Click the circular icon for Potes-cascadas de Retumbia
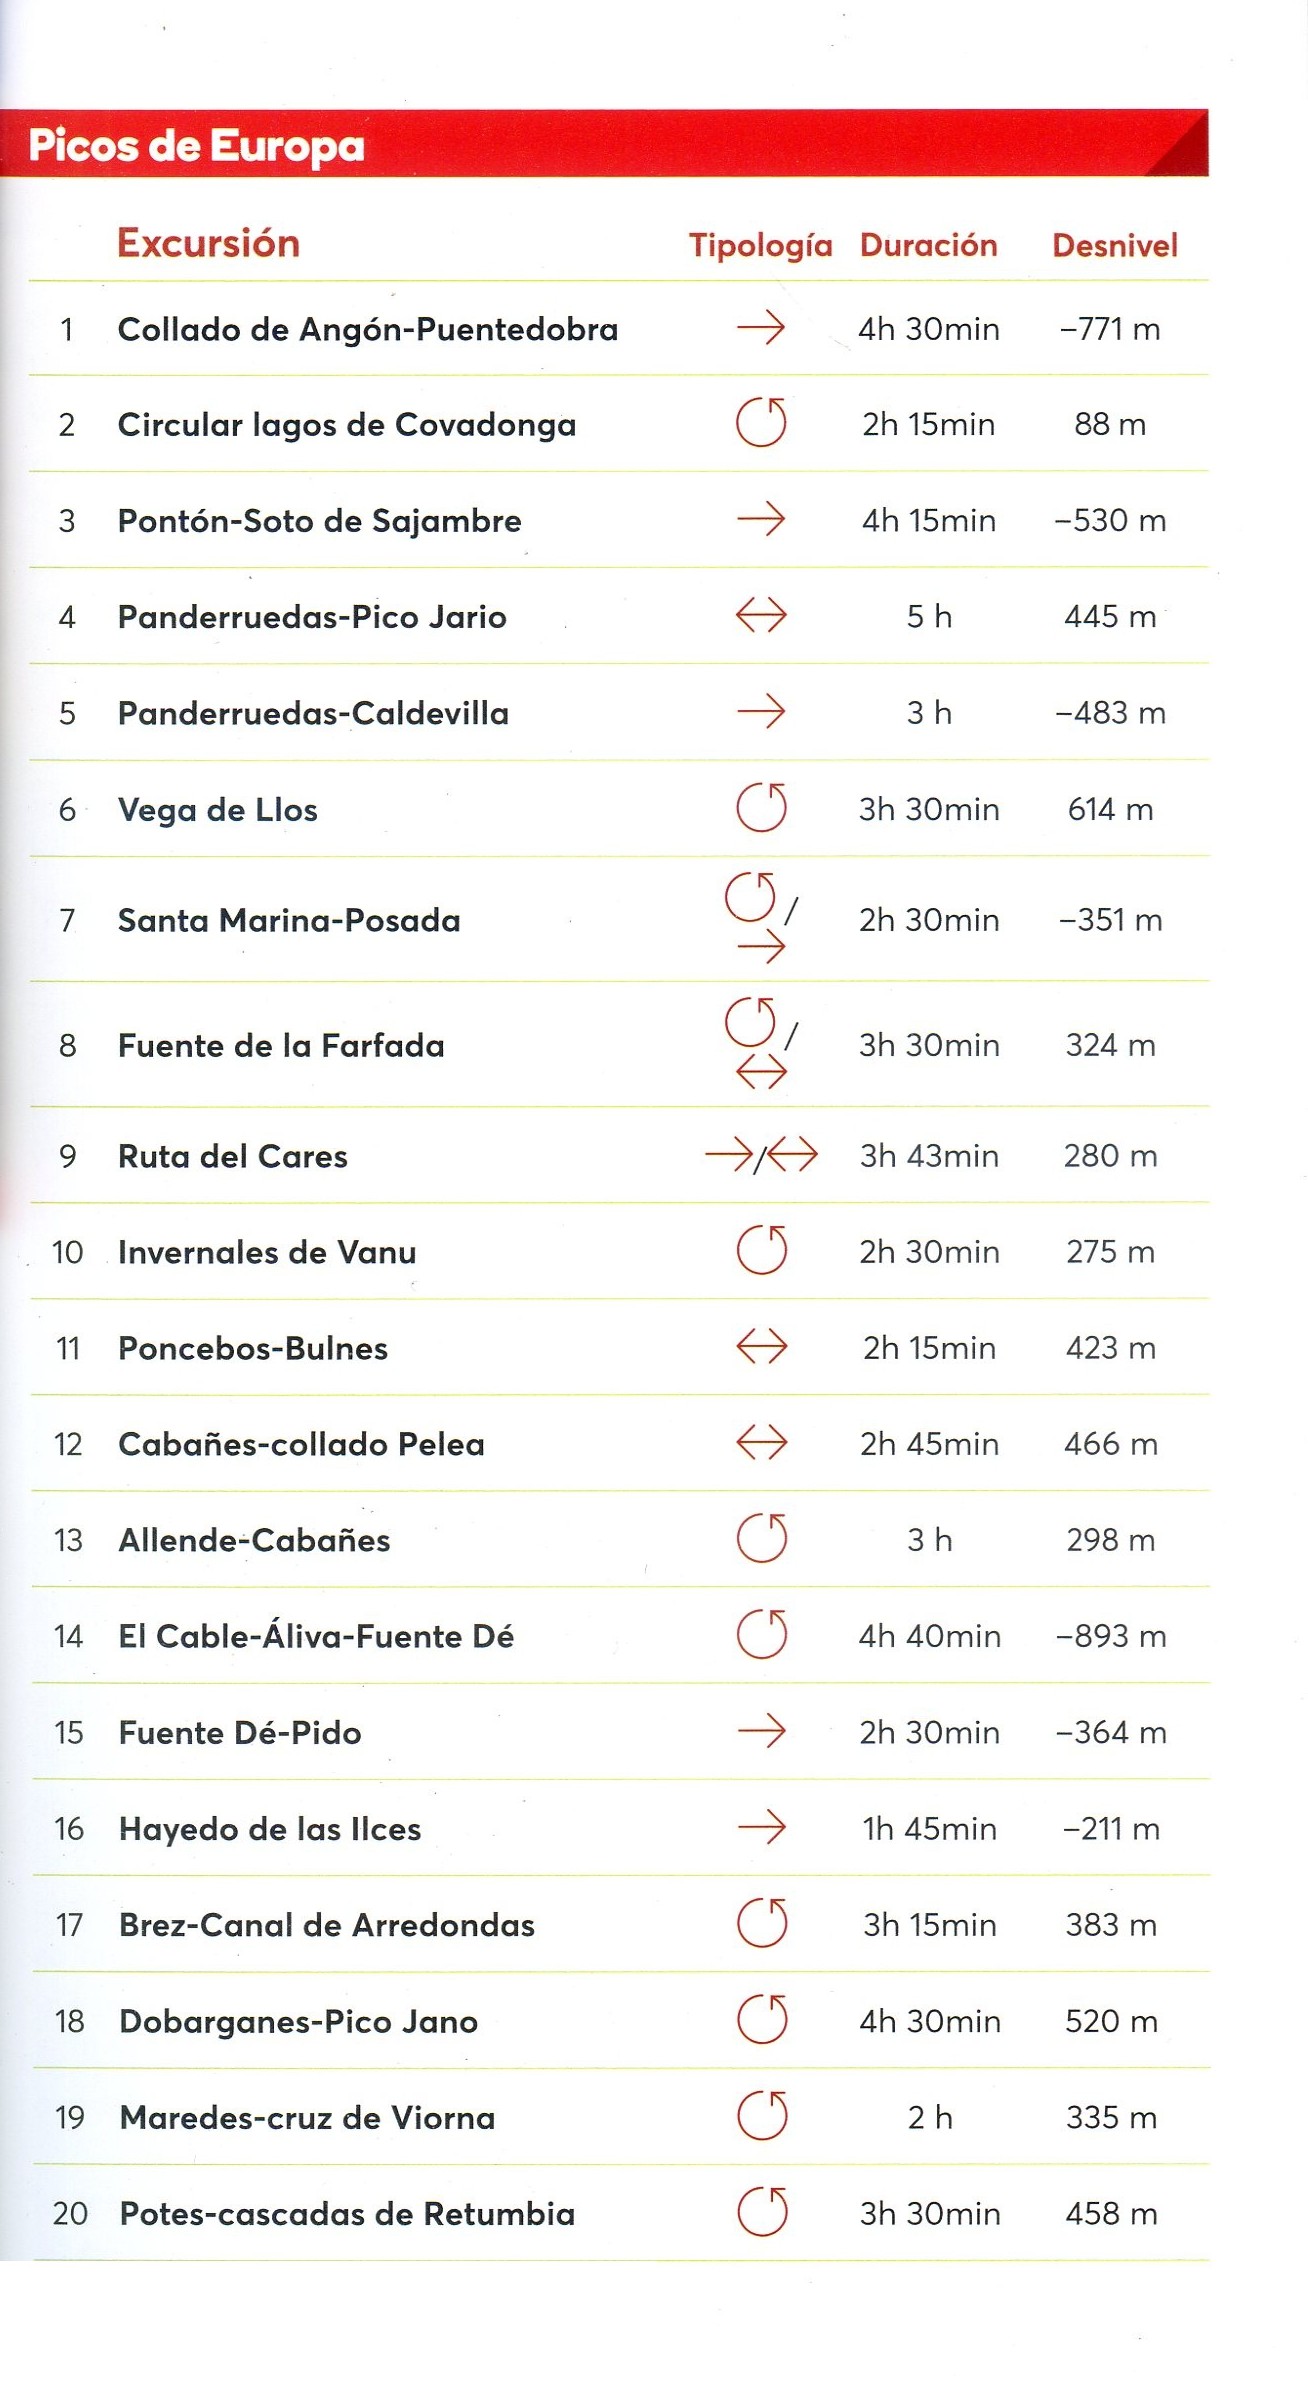1308x2396 pixels. (762, 2212)
